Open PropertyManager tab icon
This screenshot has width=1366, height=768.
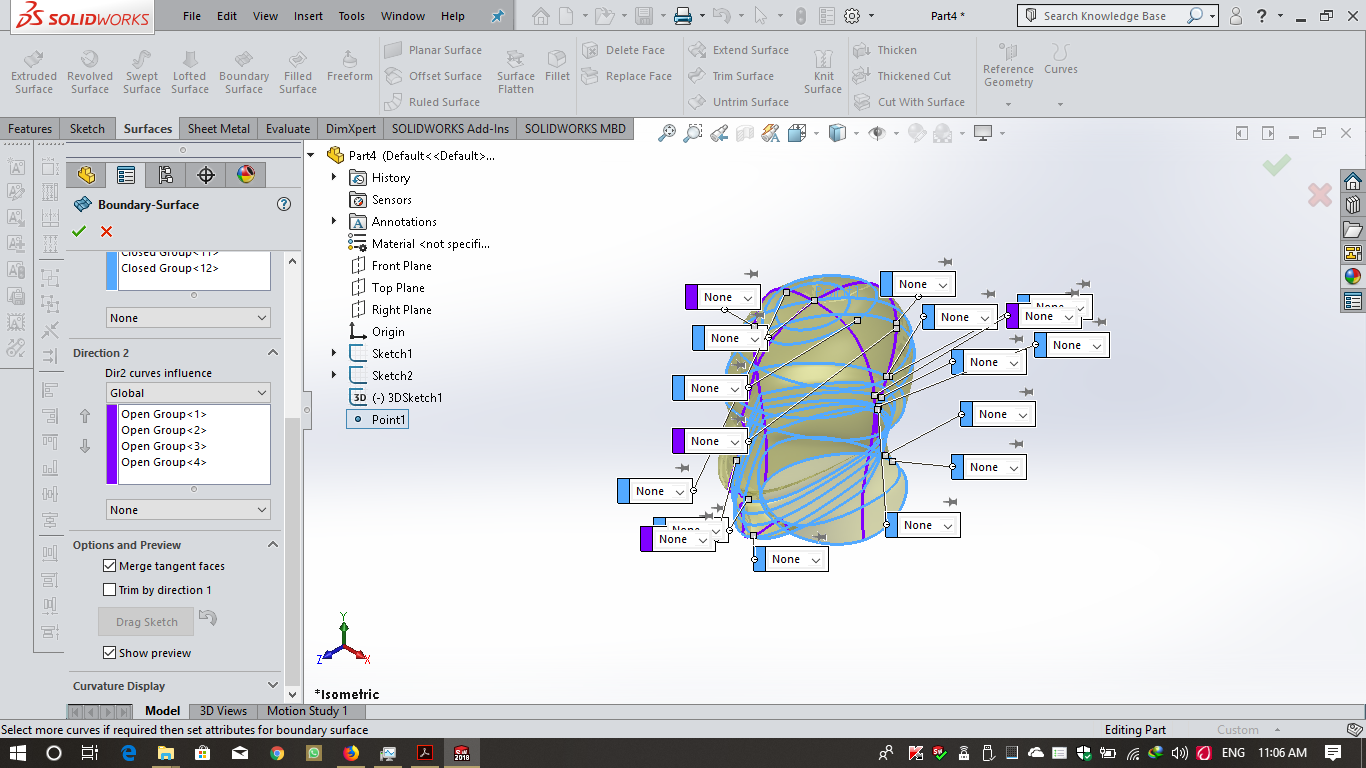tap(126, 175)
